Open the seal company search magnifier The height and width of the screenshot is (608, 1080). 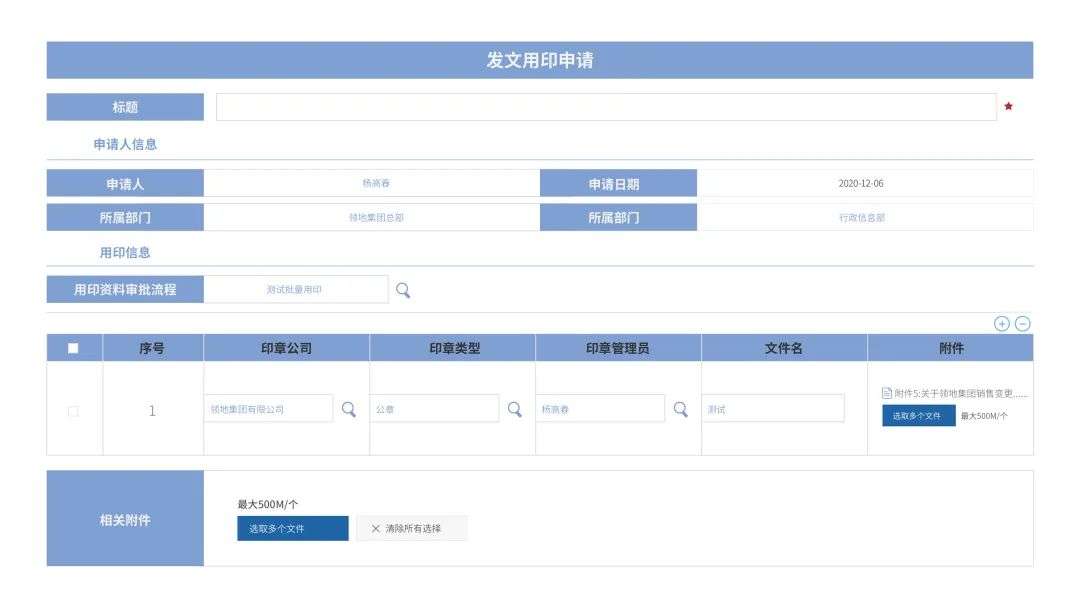click(x=350, y=408)
